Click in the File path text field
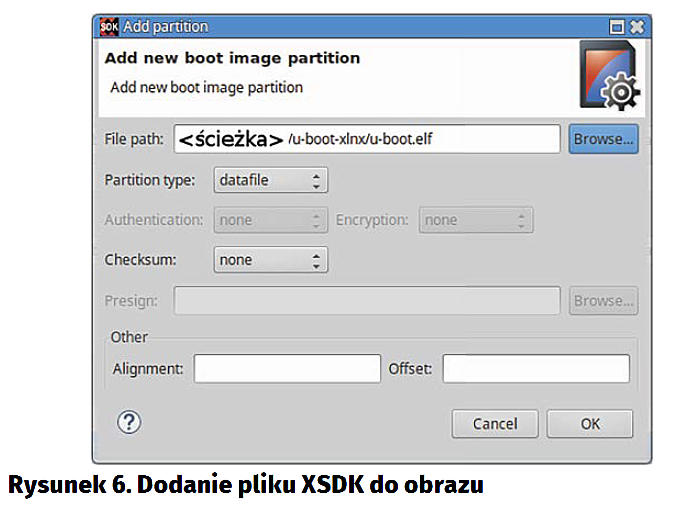 367,139
